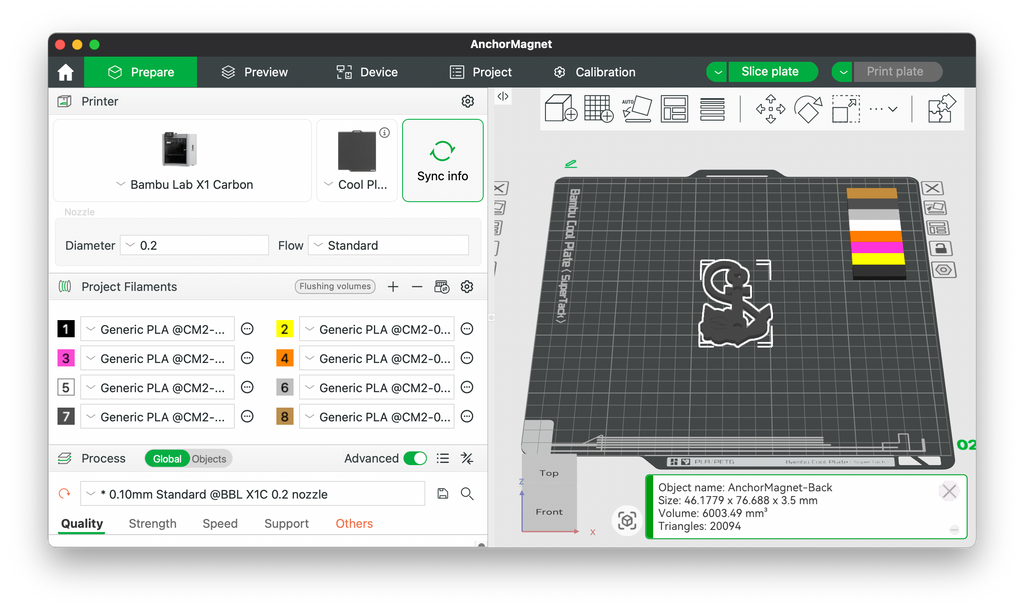
Task: Select the Speed settings tab
Action: (x=220, y=524)
